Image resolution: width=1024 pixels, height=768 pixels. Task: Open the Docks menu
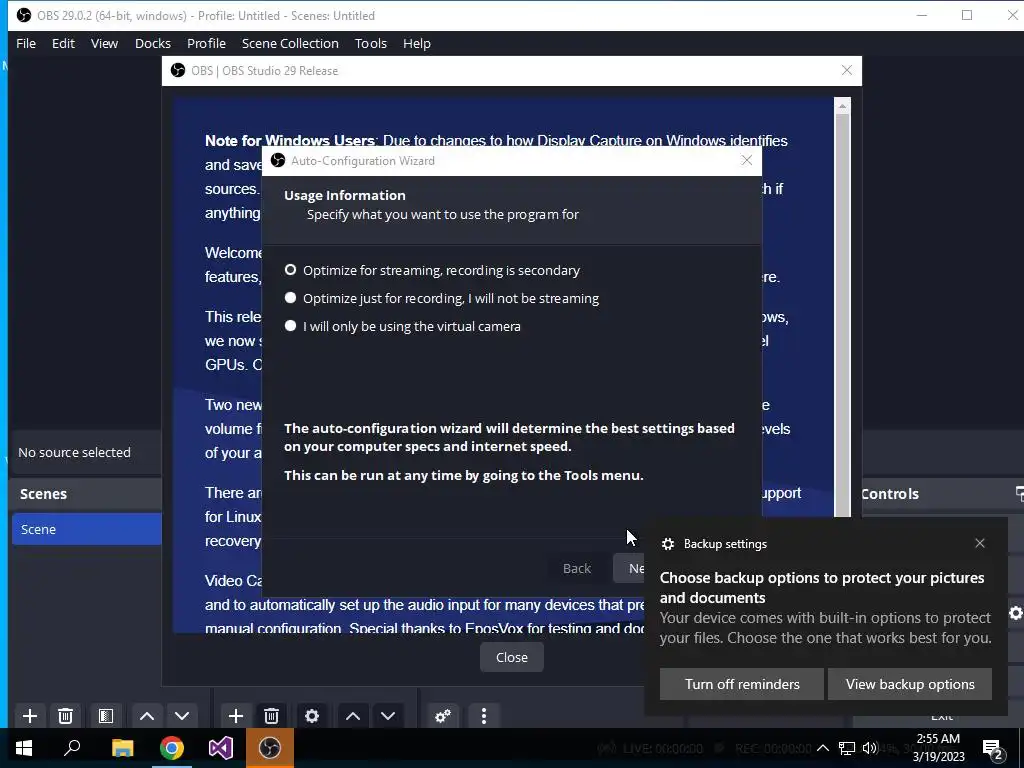[153, 43]
